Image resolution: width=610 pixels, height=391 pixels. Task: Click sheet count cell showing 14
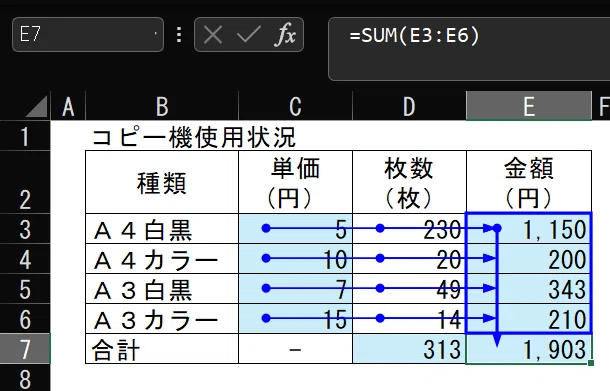point(409,318)
